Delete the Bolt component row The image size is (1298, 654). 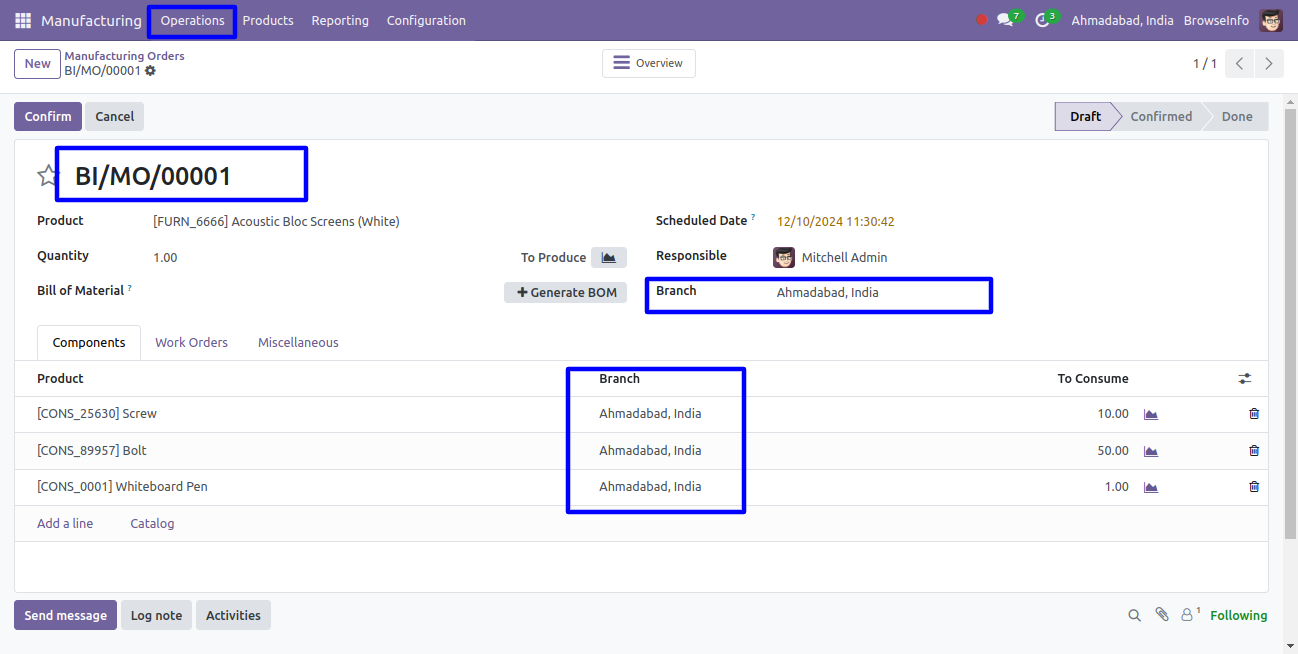pyautogui.click(x=1254, y=451)
